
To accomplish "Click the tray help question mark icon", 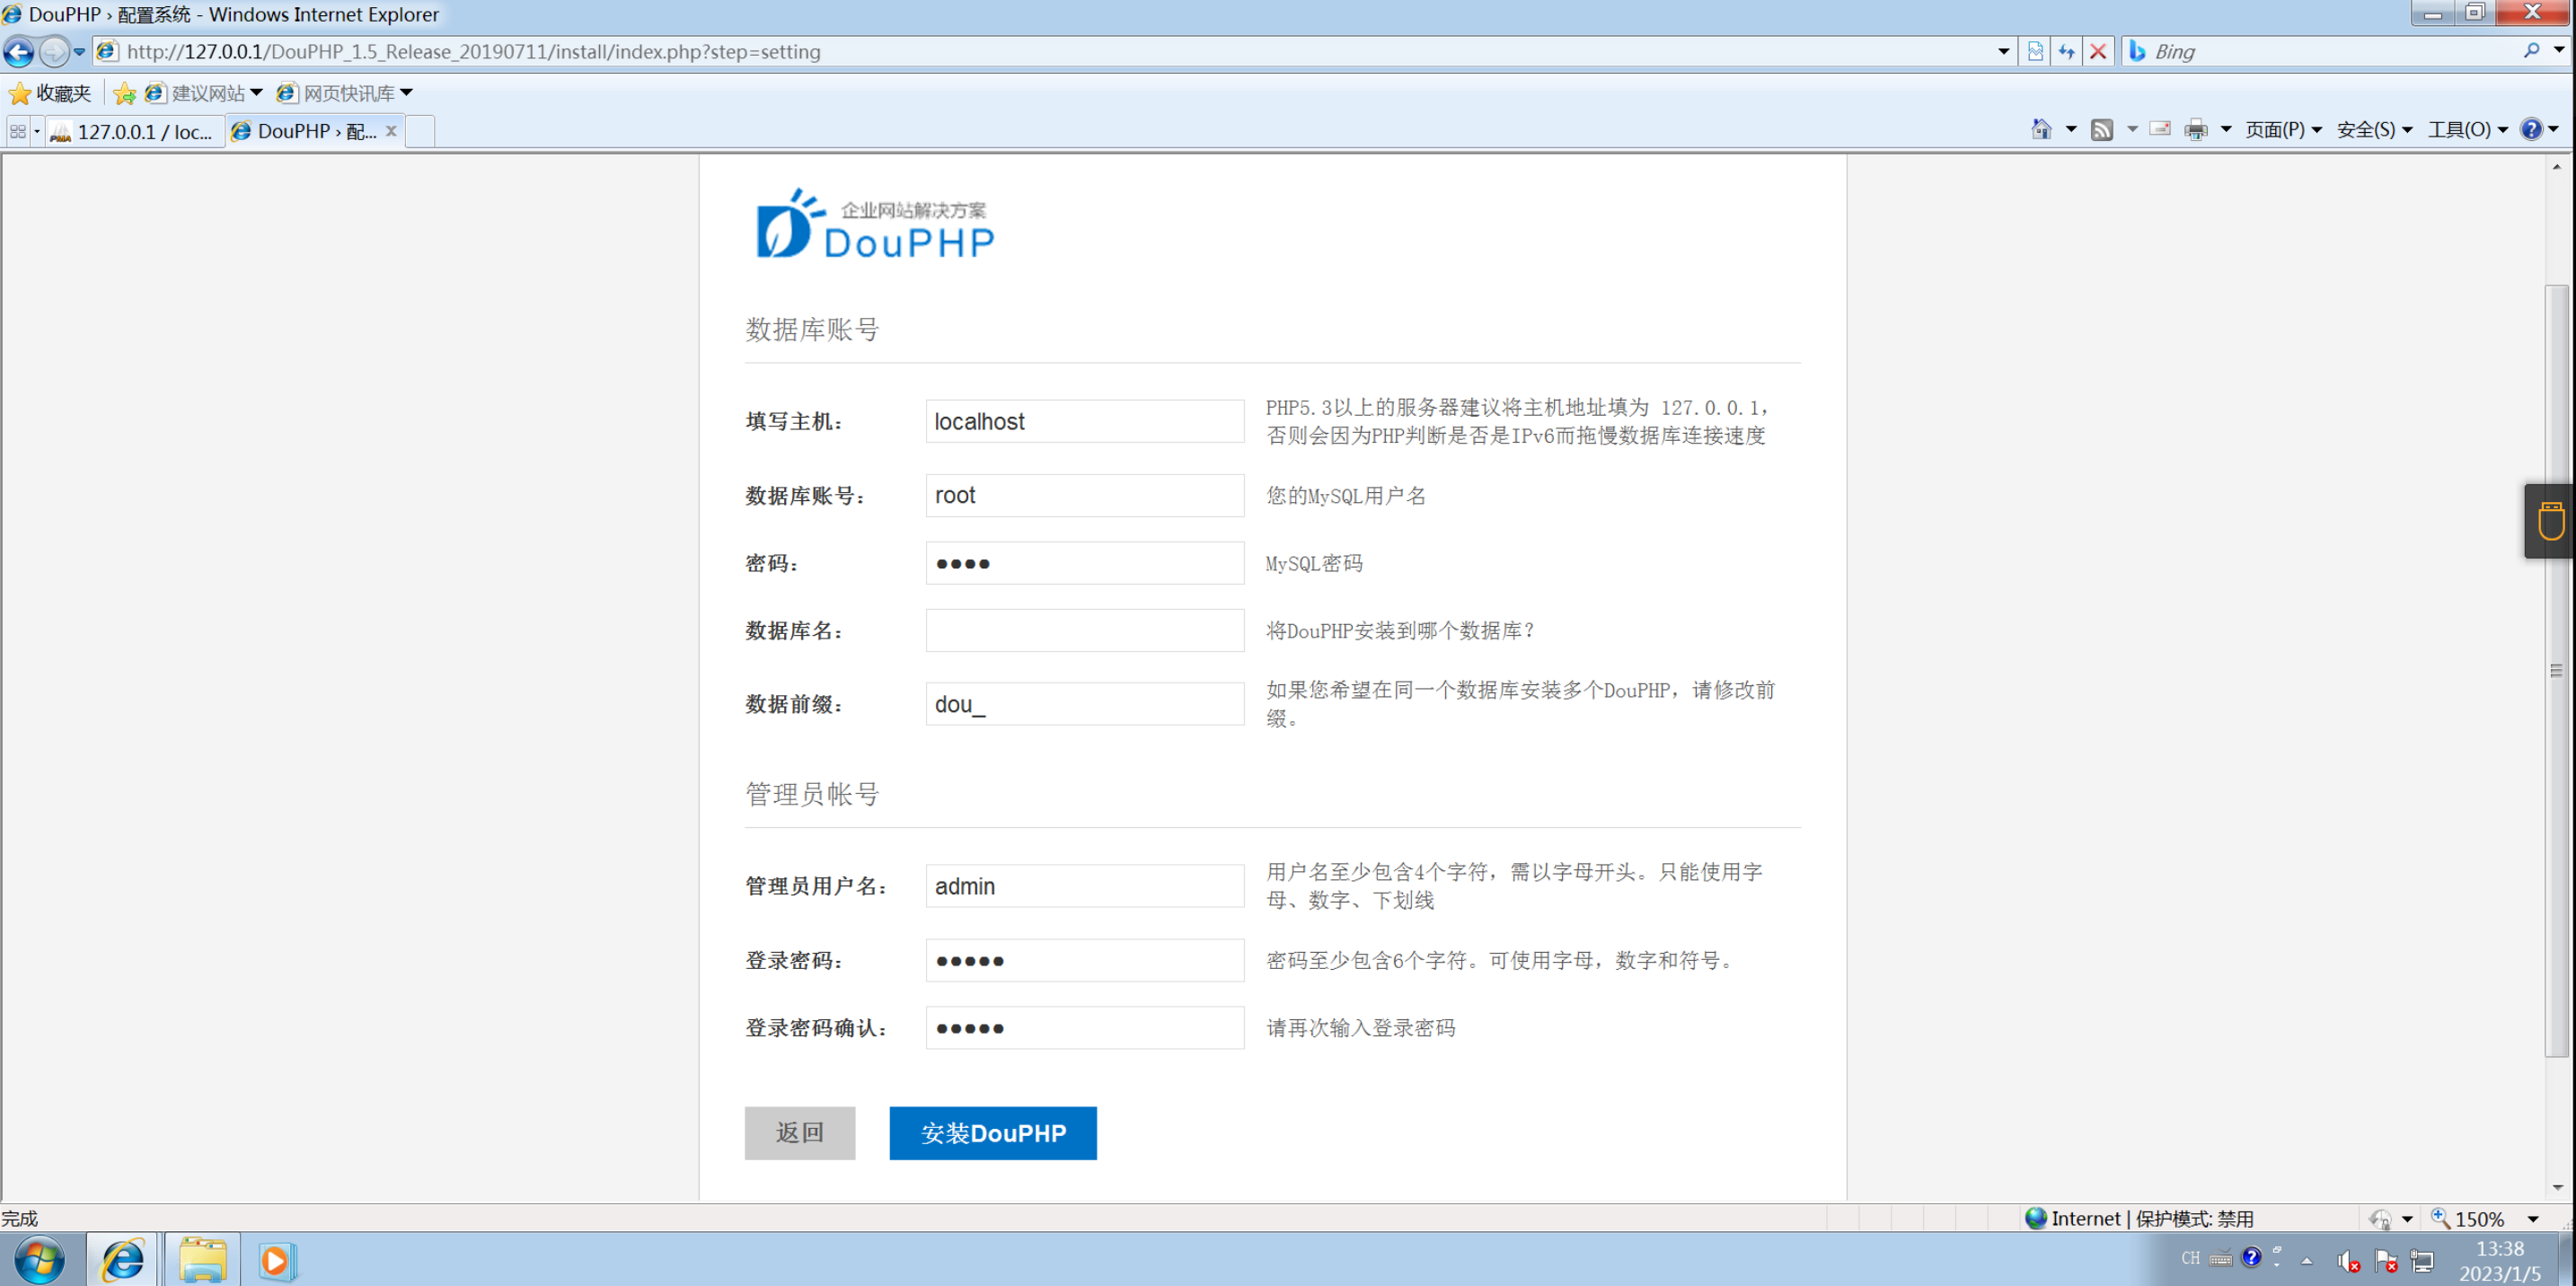I will 2251,1257.
